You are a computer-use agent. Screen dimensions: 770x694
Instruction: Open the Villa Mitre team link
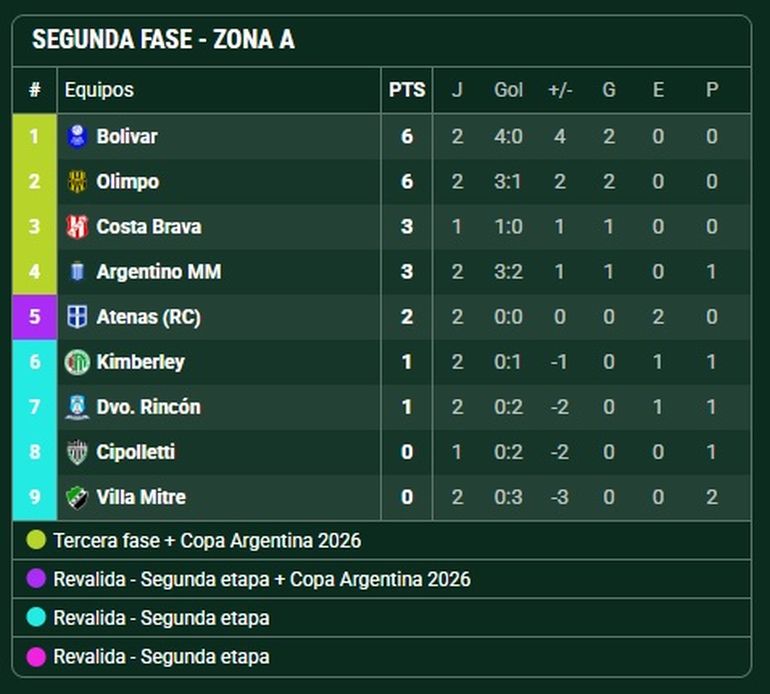[141, 497]
